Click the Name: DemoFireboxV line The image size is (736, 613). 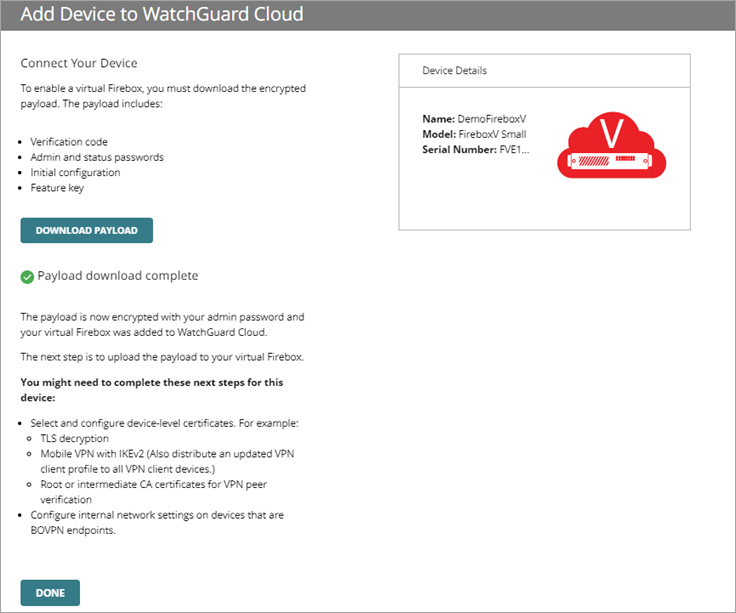coord(474,119)
